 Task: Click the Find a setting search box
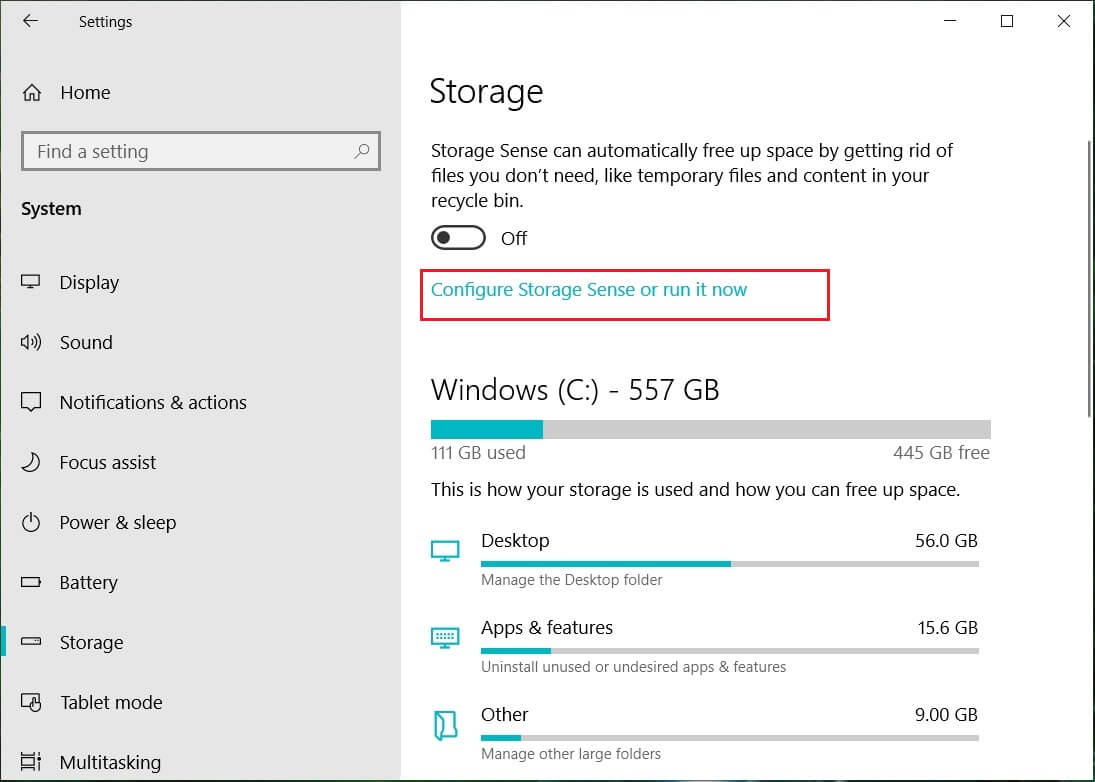[x=190, y=152]
